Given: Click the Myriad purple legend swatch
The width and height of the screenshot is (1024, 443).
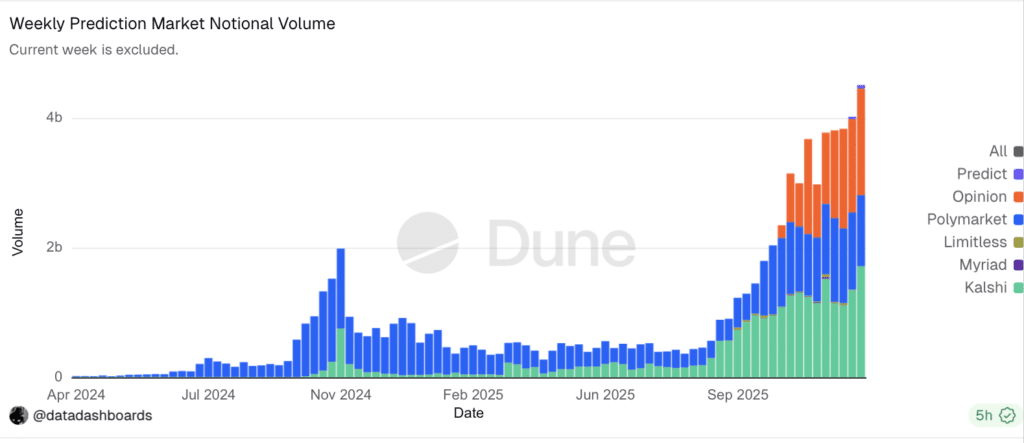Looking at the screenshot, I should tap(1018, 265).
